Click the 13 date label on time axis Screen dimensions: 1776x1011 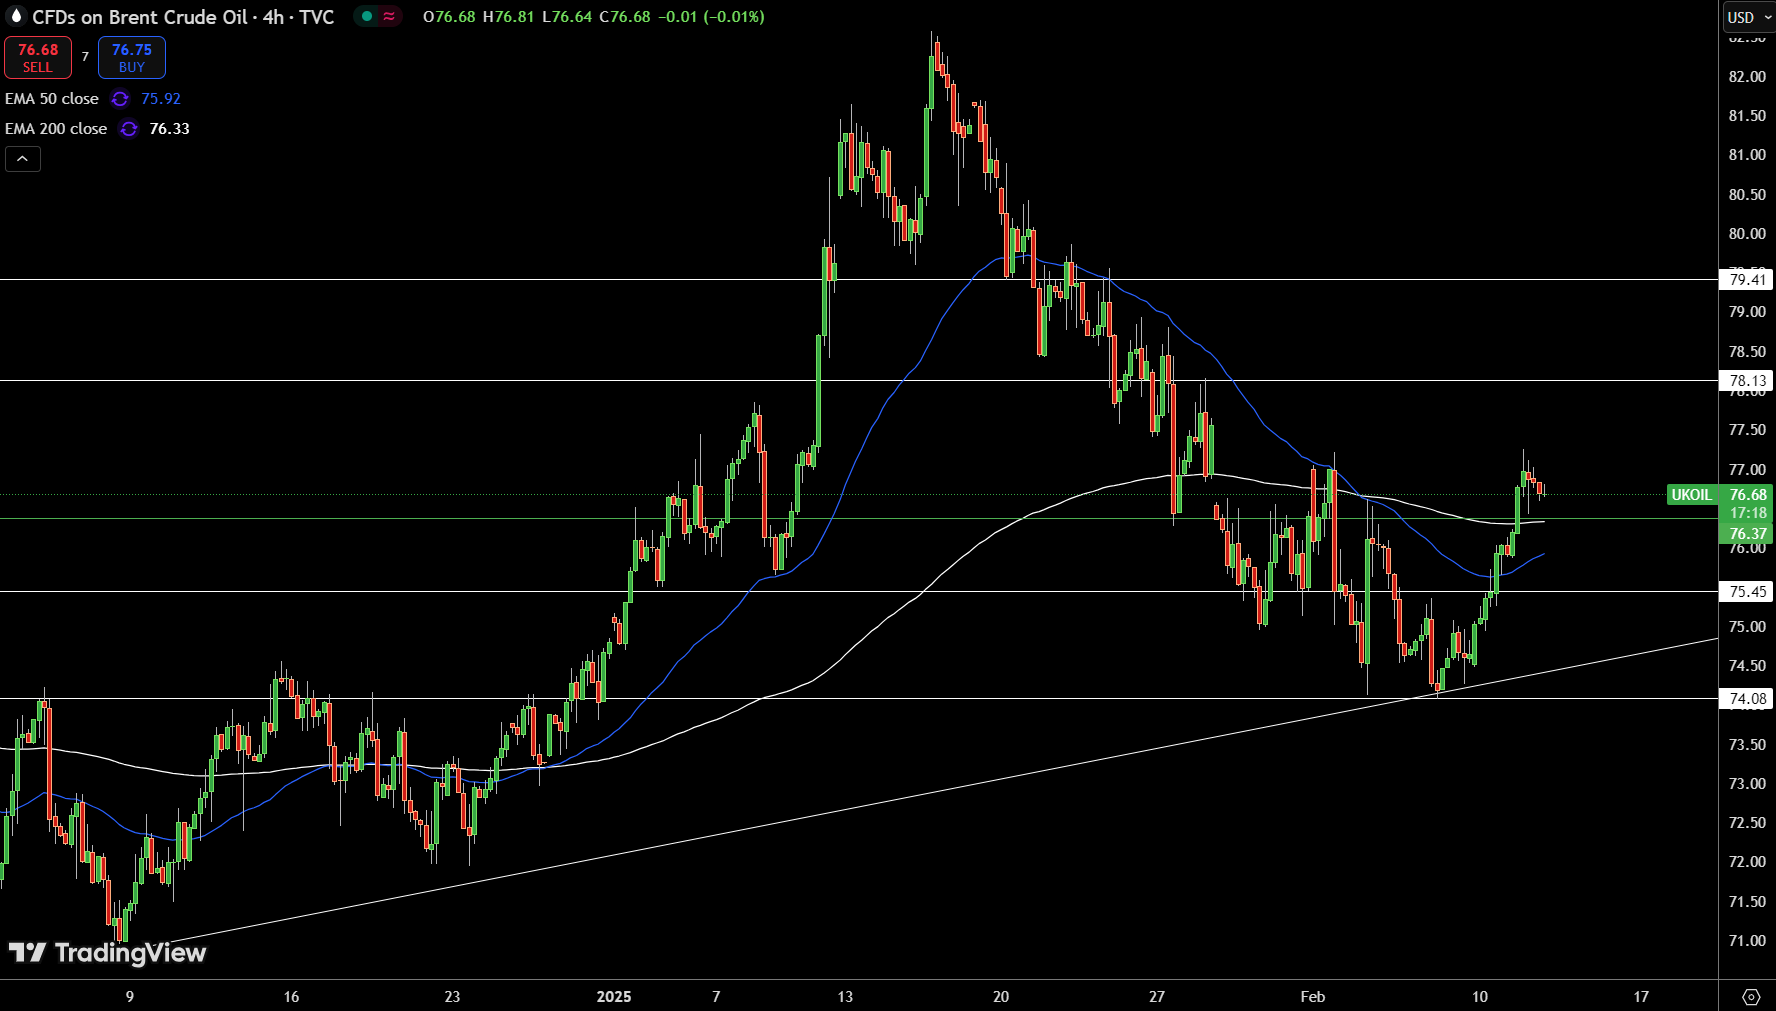[x=845, y=997]
